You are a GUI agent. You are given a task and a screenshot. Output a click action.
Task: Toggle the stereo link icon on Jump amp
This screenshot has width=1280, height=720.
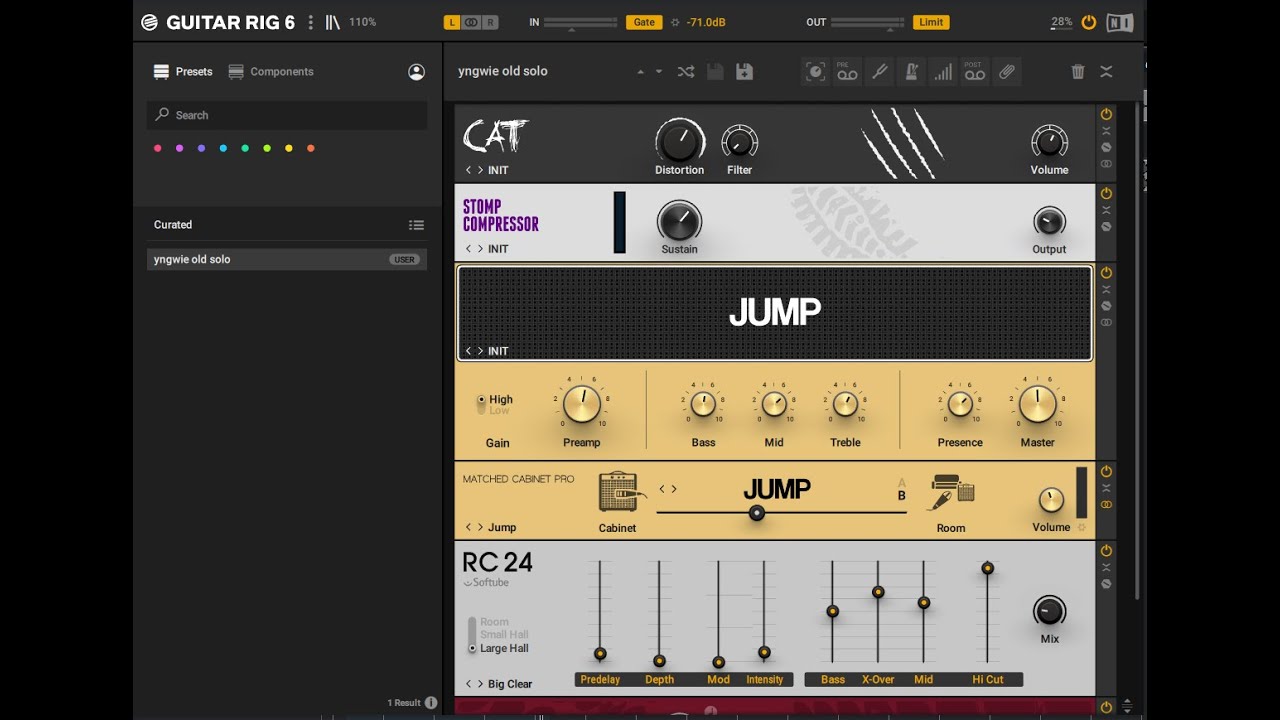[1106, 323]
